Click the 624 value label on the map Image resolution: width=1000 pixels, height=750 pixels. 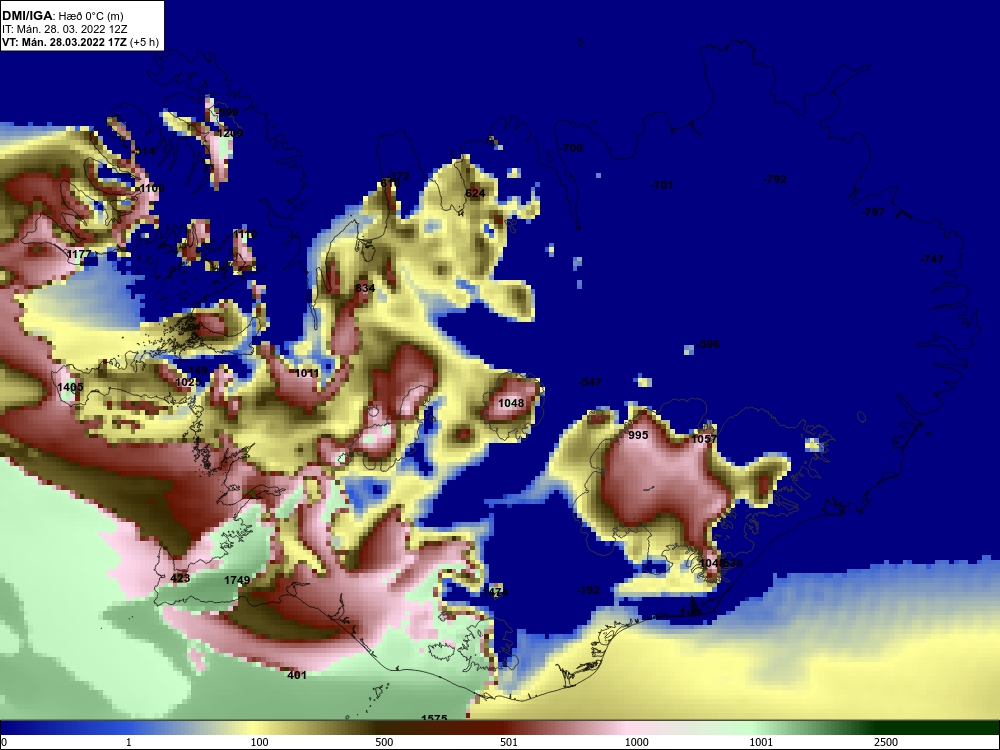click(x=475, y=193)
